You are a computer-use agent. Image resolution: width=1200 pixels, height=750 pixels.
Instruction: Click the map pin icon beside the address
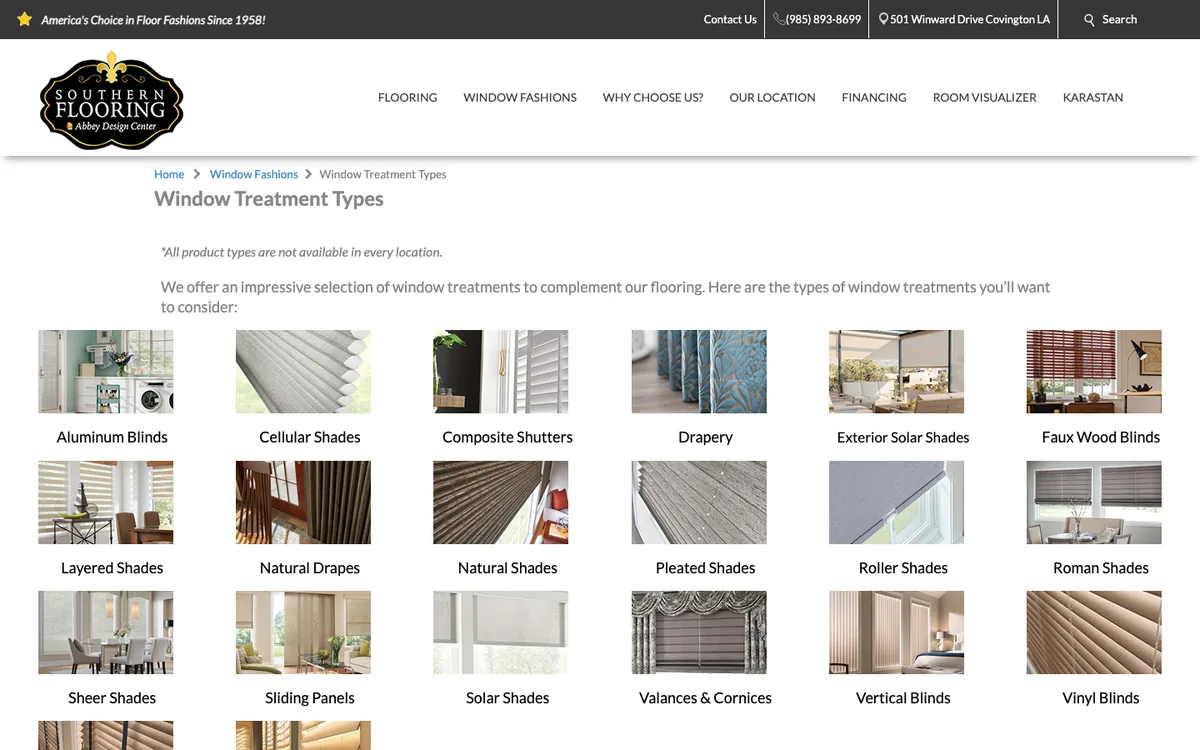[x=884, y=19]
